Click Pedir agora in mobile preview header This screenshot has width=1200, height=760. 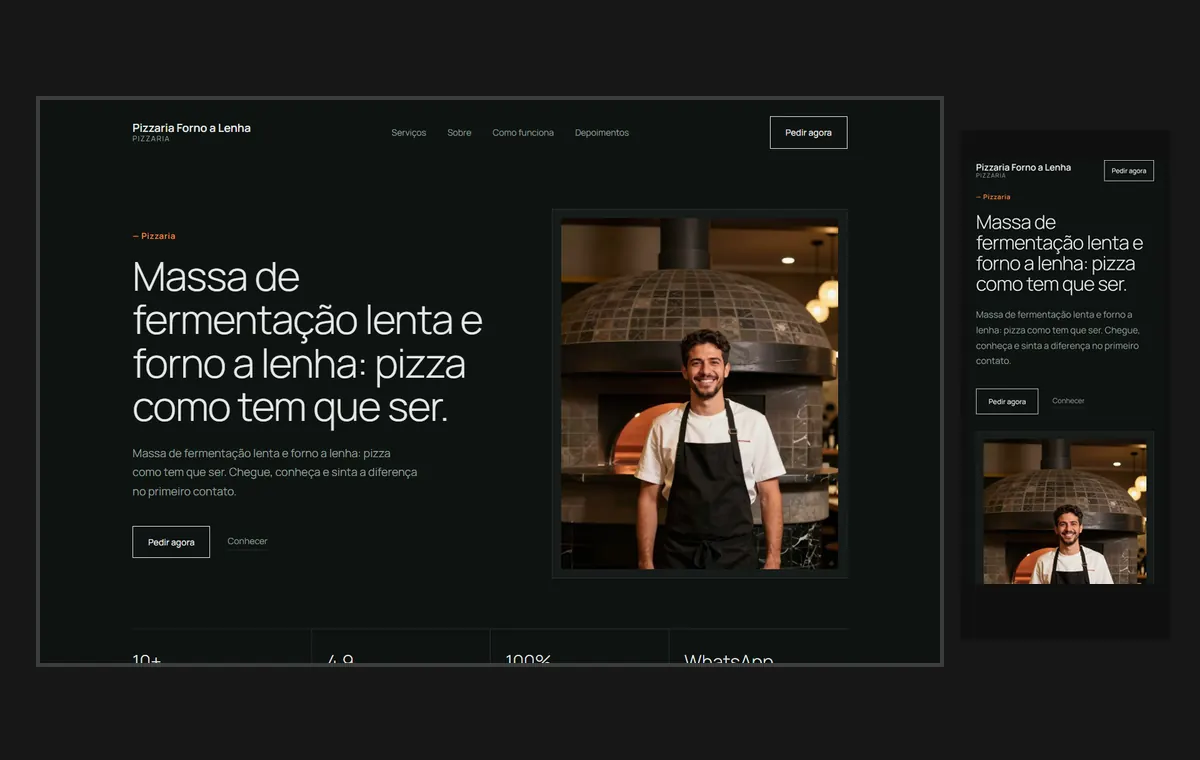point(1129,171)
